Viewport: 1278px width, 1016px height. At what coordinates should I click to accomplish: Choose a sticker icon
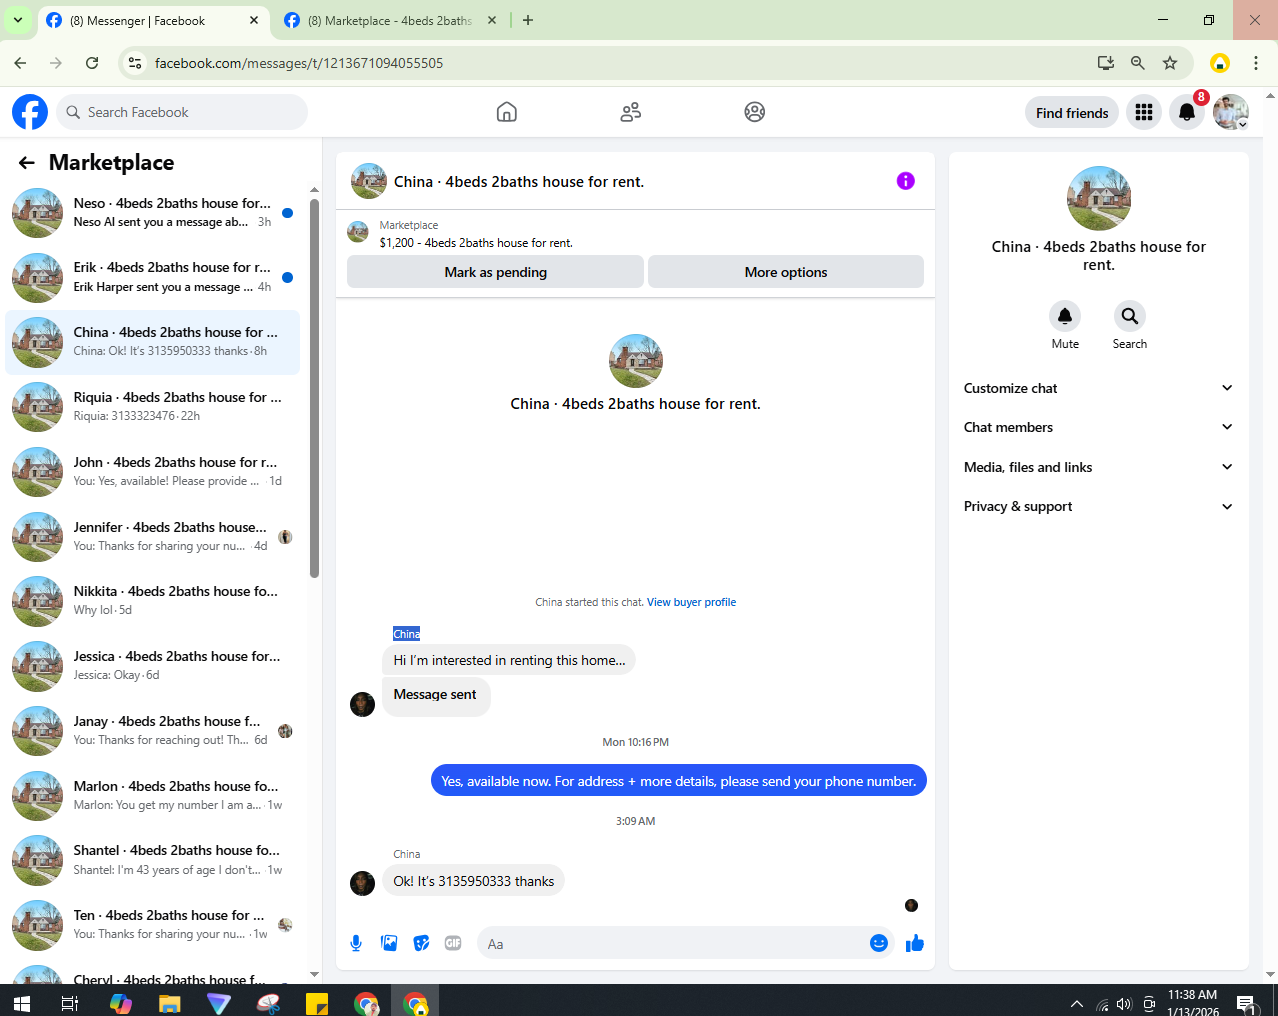coord(421,943)
